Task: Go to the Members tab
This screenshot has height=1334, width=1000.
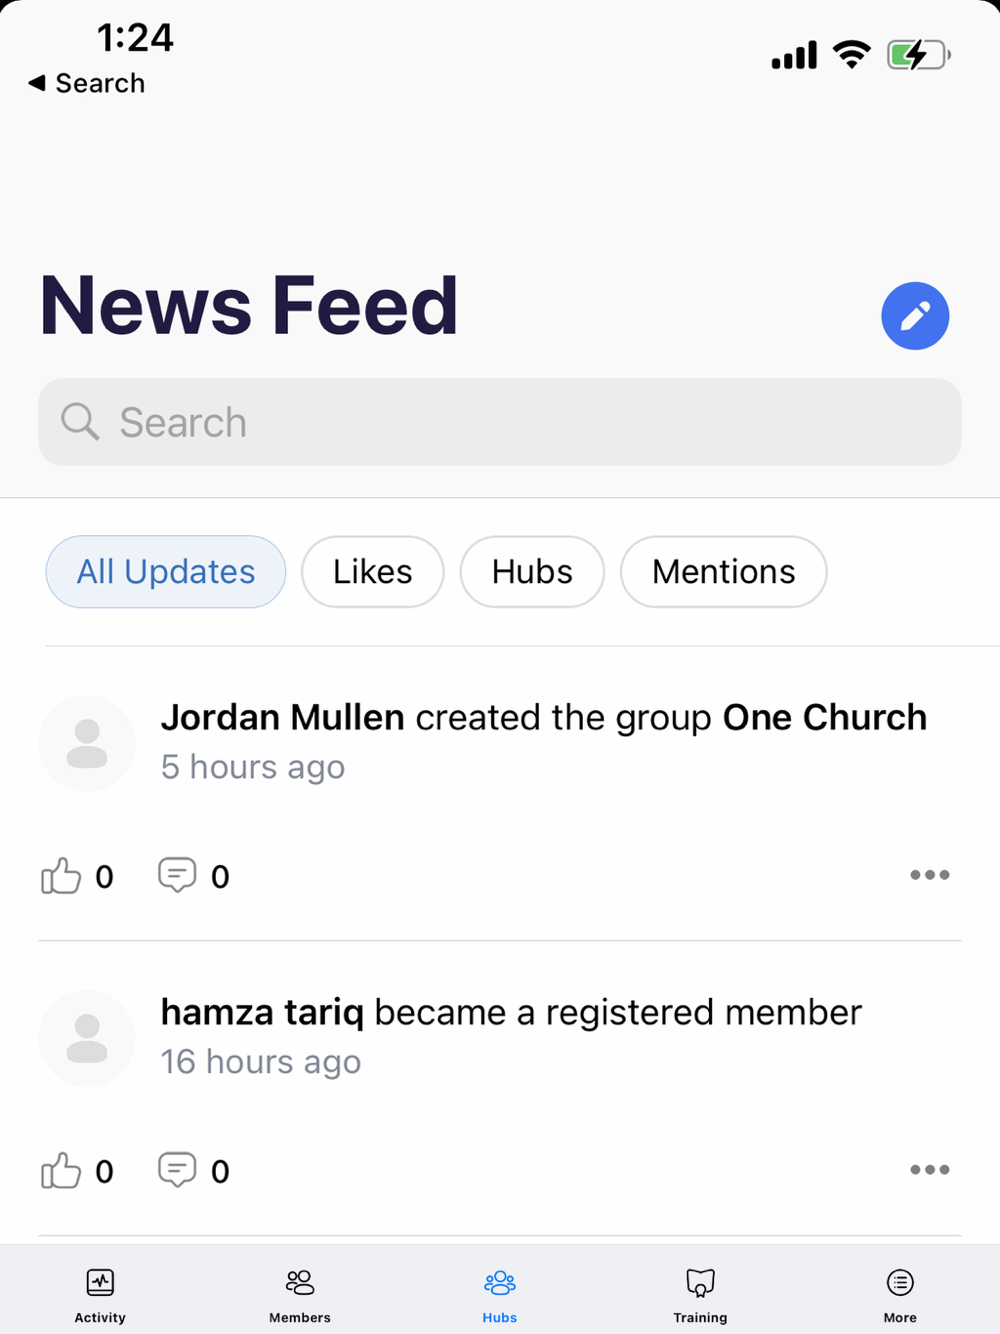Action: [x=300, y=1294]
